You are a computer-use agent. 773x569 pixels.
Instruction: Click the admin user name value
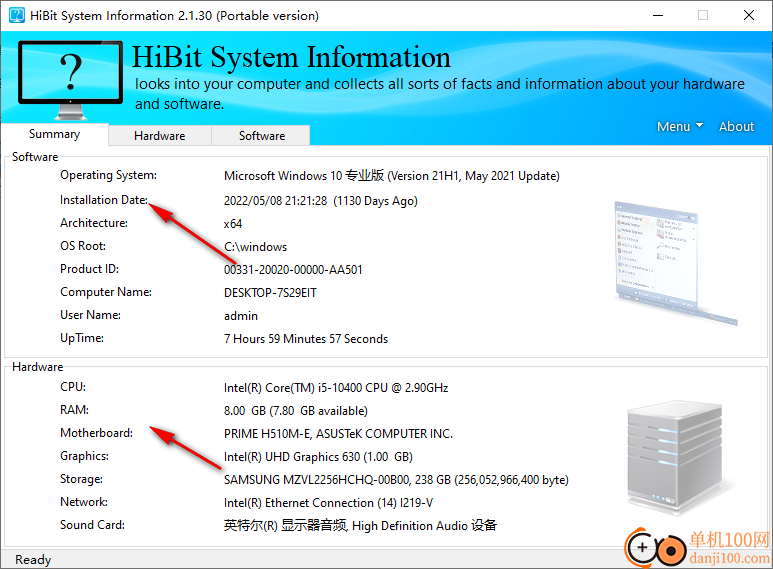pos(241,316)
